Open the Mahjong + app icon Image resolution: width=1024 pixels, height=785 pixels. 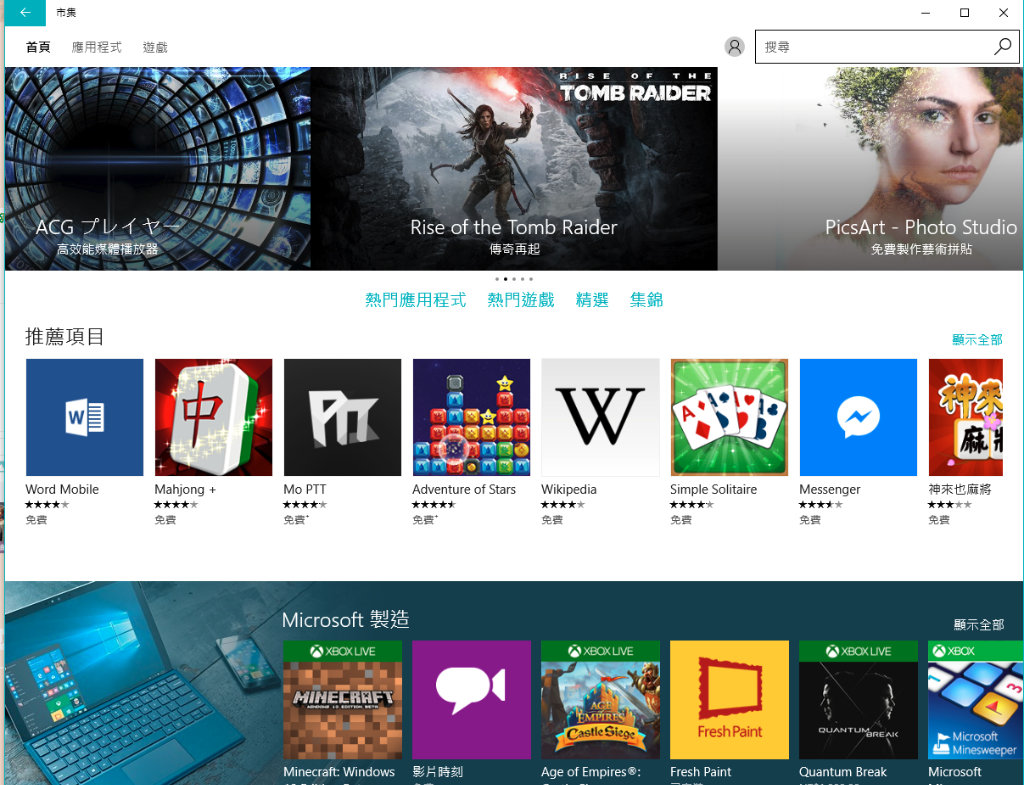coord(214,417)
